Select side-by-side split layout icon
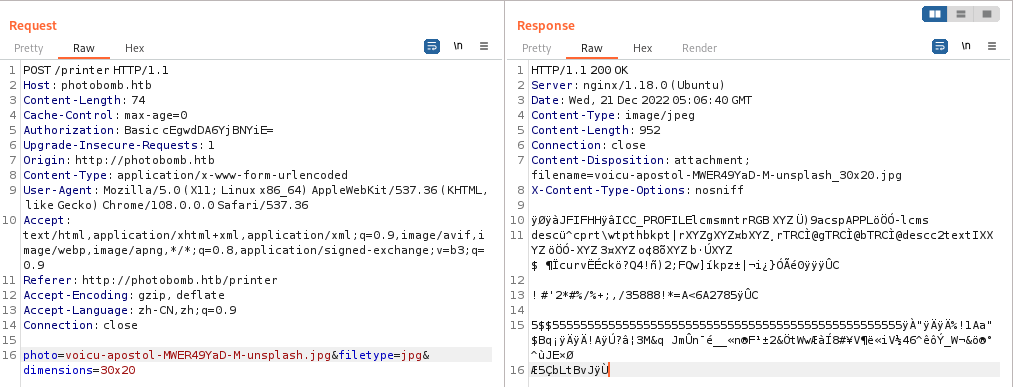 [x=935, y=14]
